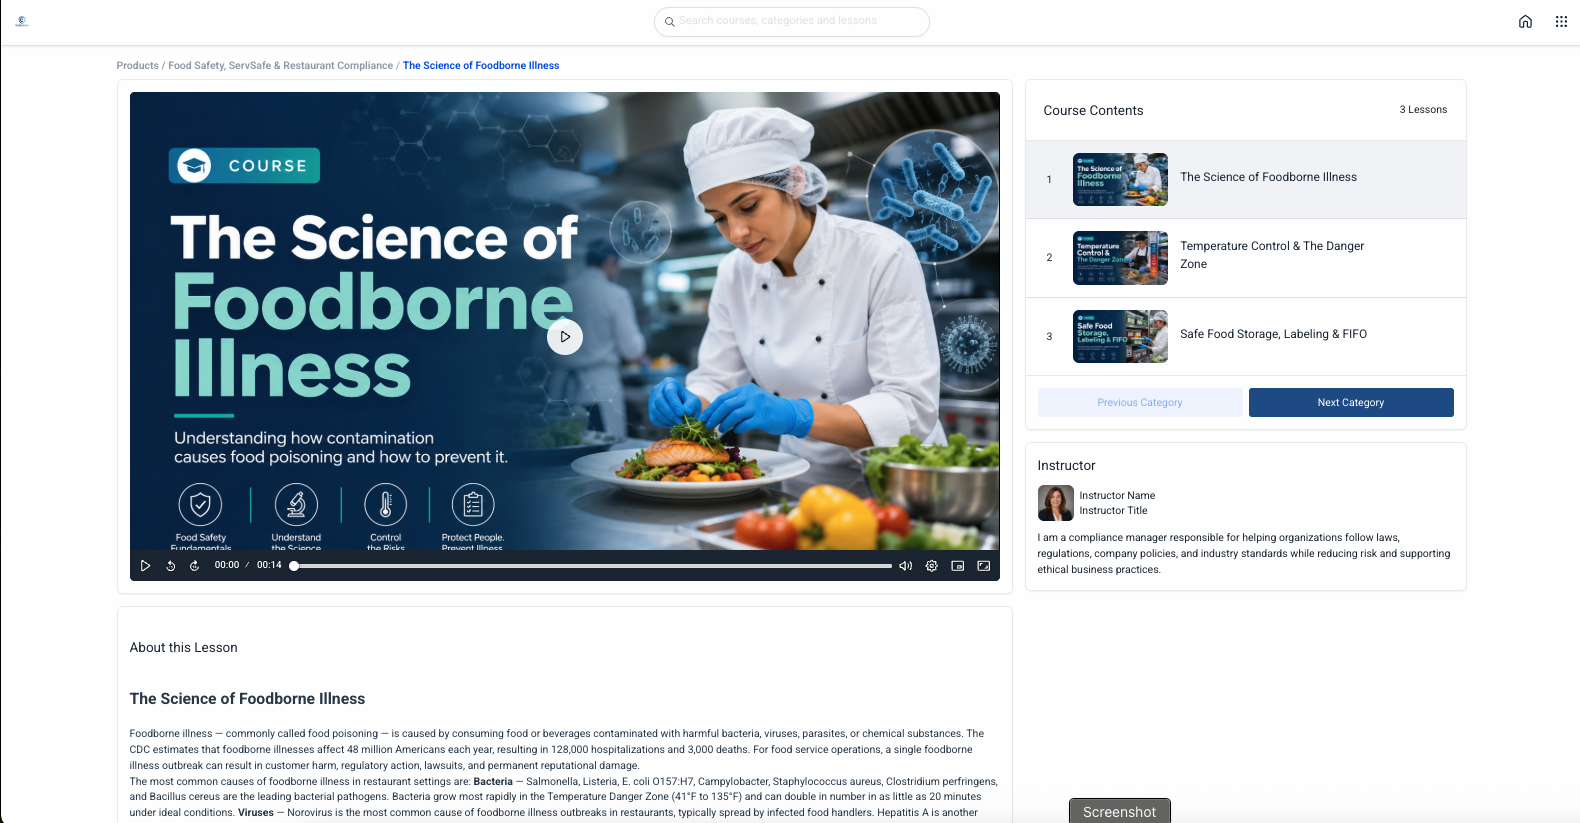The height and width of the screenshot is (823, 1580).
Task: Open the apps grid menu icon
Action: point(1561,22)
